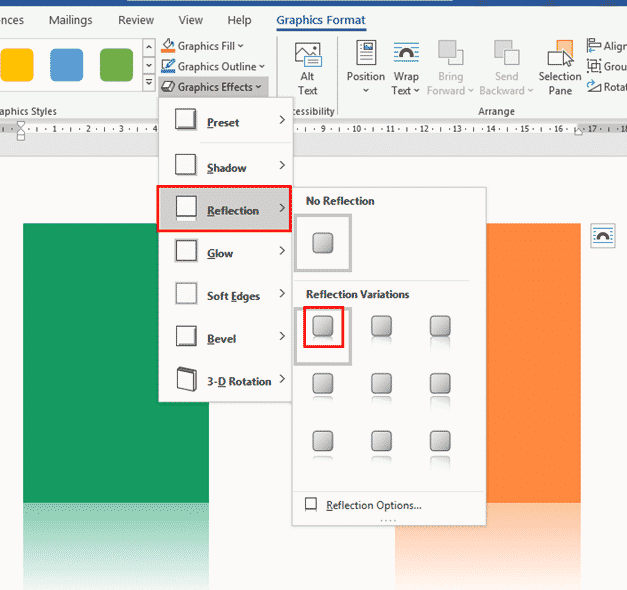Click the Wrap Text icon
Screen dimensions: 627x590
pos(406,58)
